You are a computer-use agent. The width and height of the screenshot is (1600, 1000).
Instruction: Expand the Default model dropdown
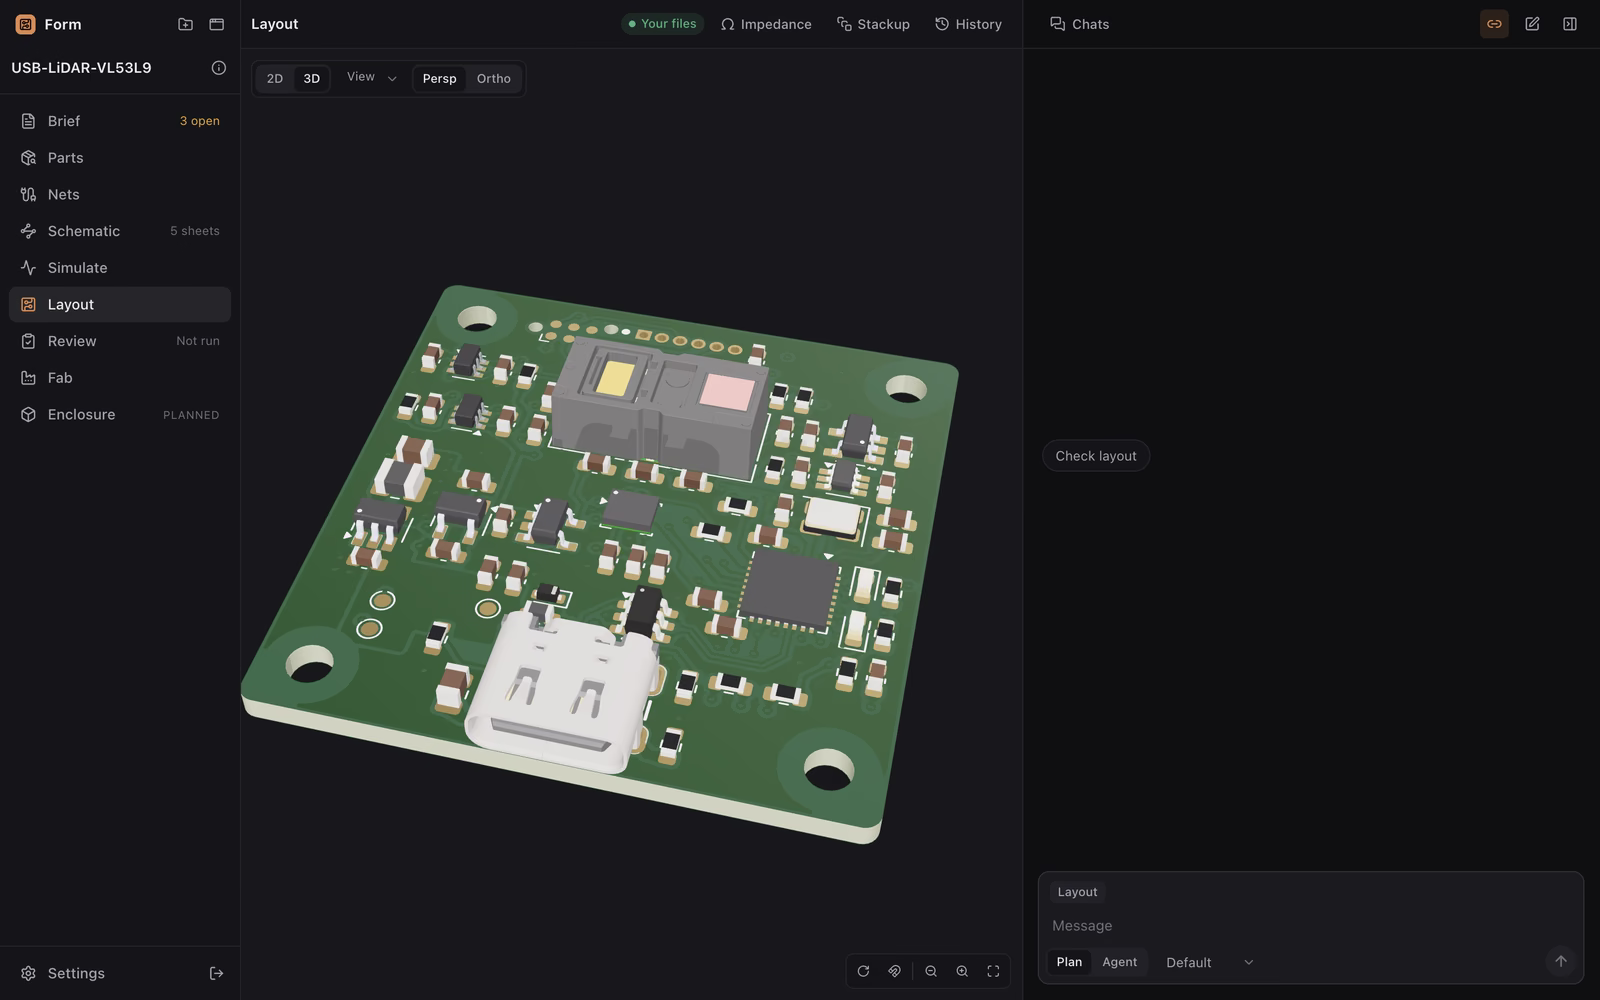coord(1209,962)
